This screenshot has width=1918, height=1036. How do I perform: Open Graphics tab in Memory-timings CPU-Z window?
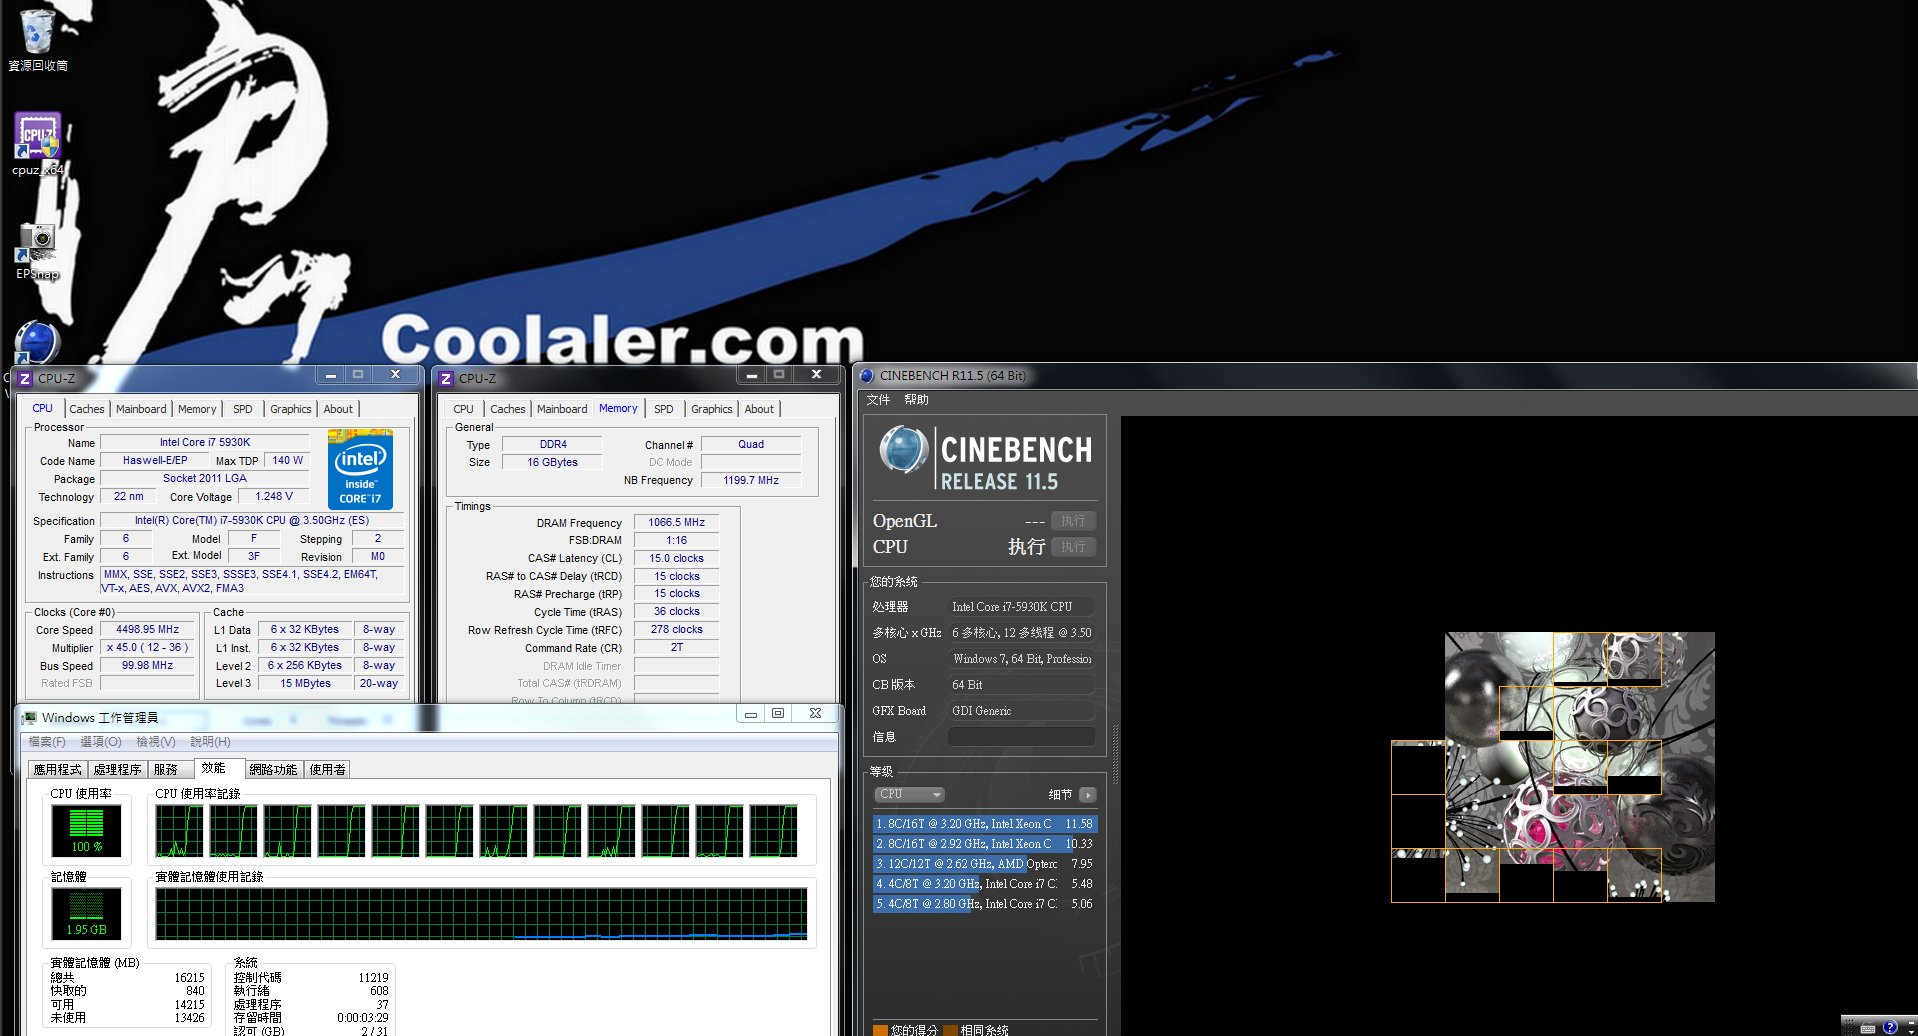point(712,409)
